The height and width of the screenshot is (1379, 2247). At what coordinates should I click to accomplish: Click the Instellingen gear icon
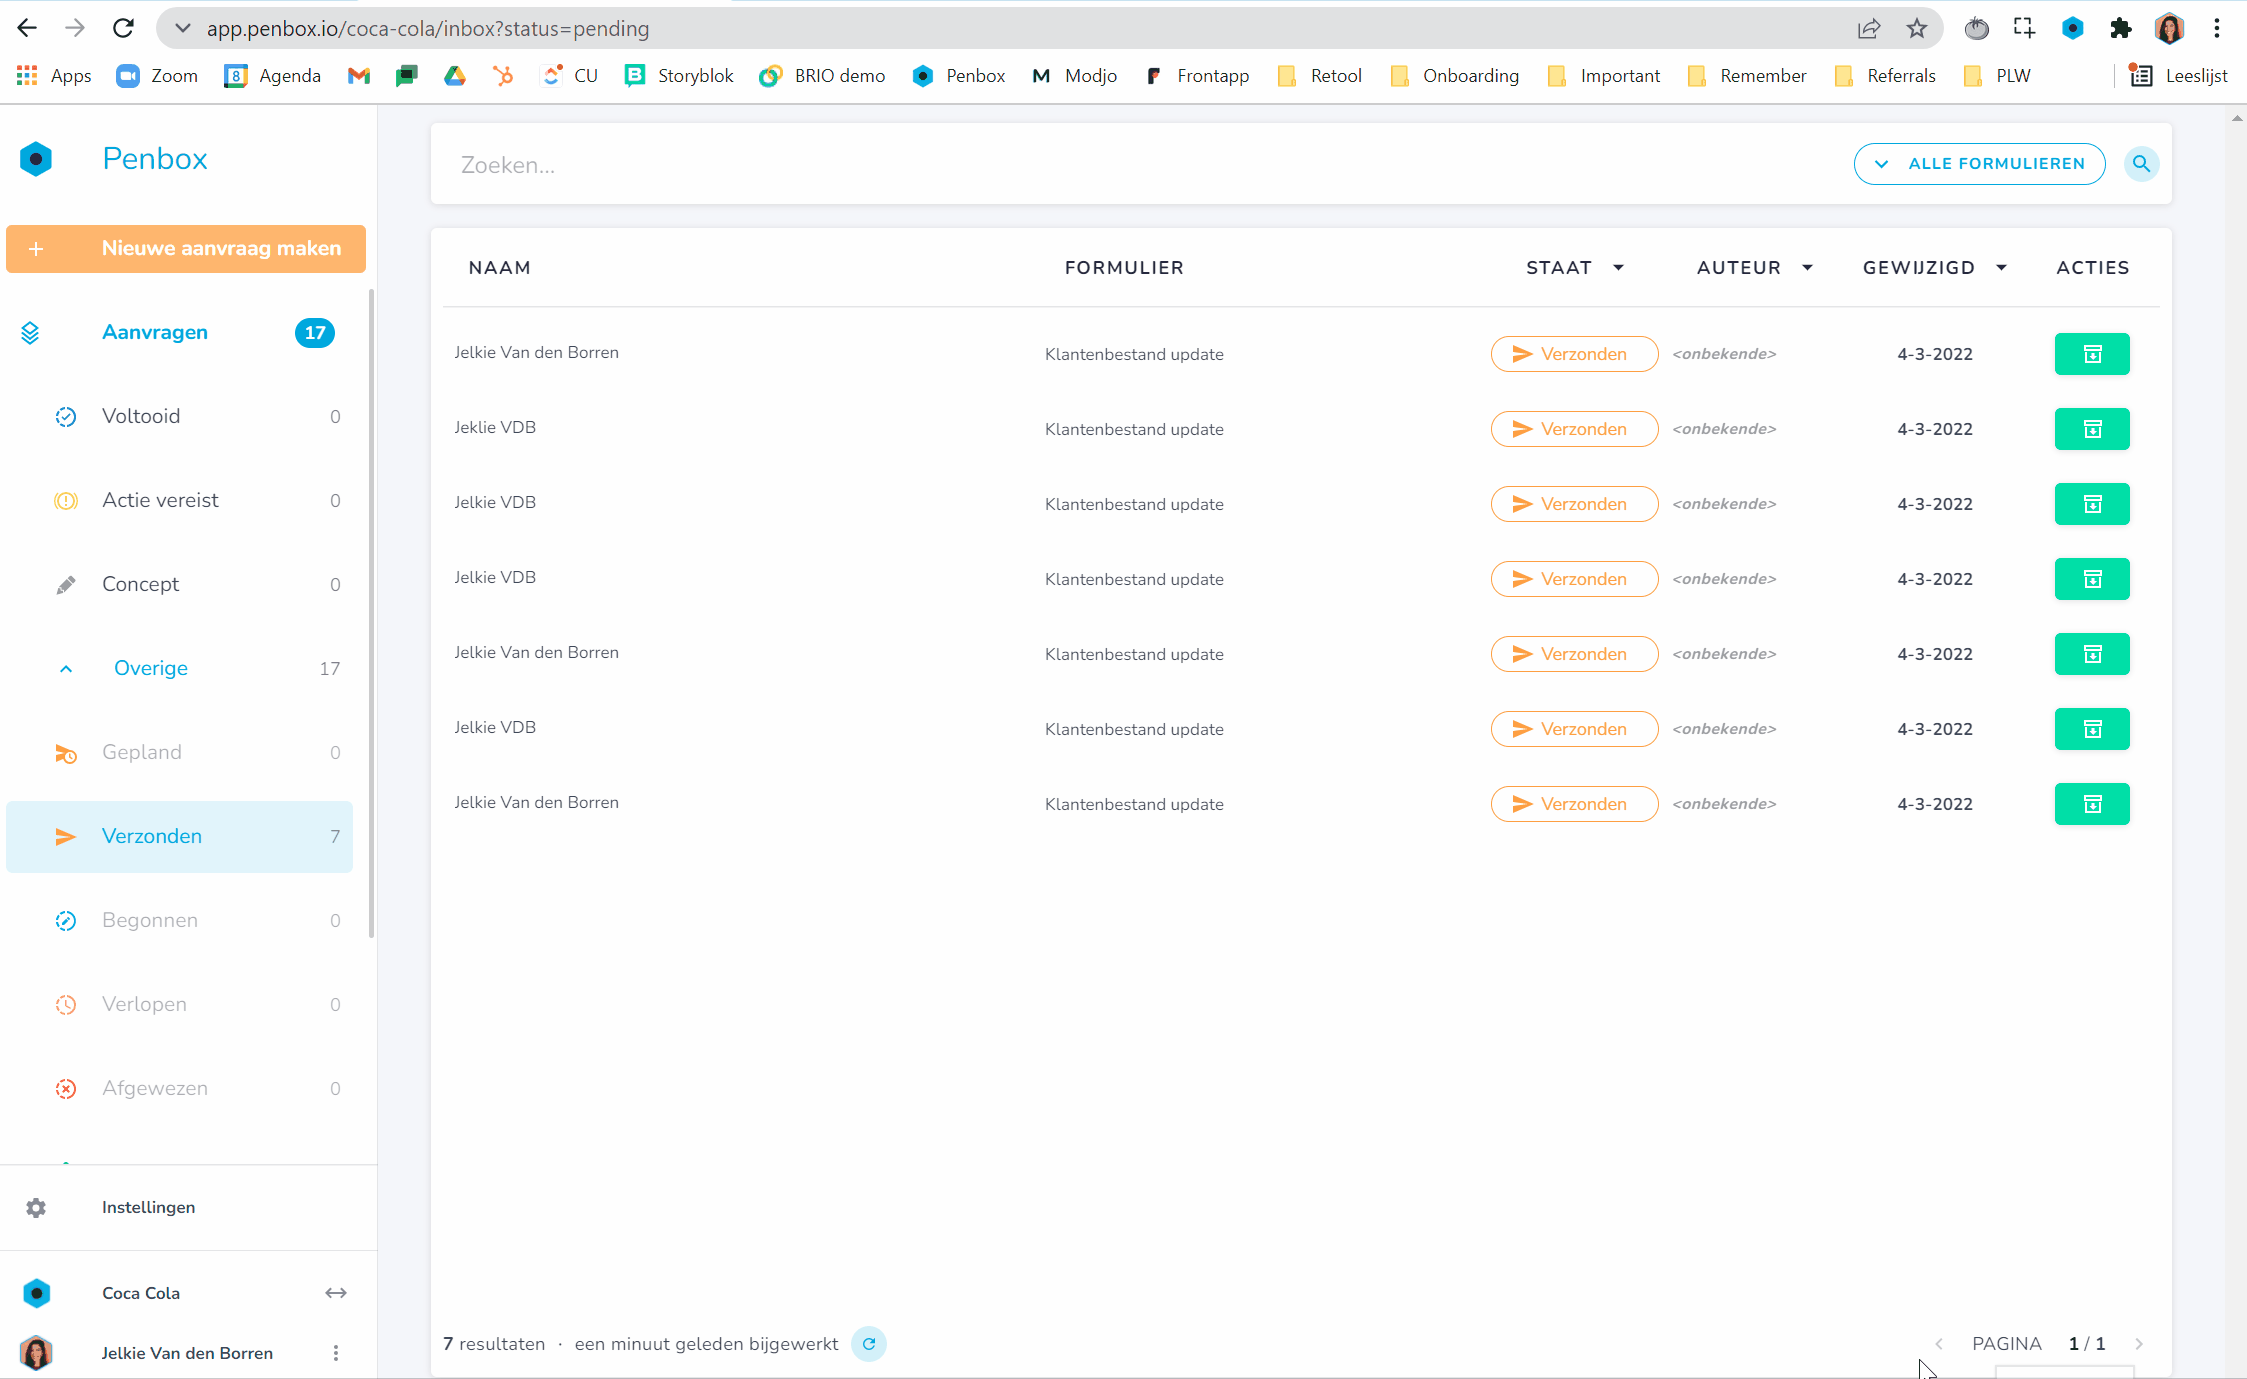[37, 1207]
